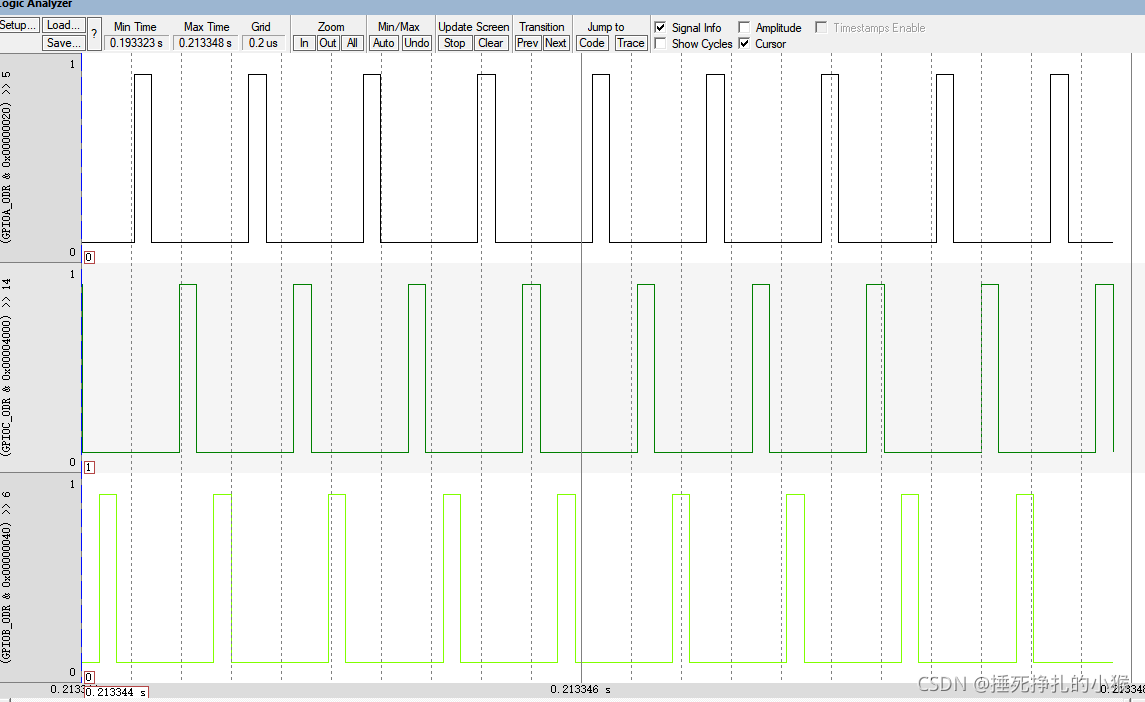Uncheck the Cursor checkbox
The width and height of the screenshot is (1145, 702).
pyautogui.click(x=744, y=44)
